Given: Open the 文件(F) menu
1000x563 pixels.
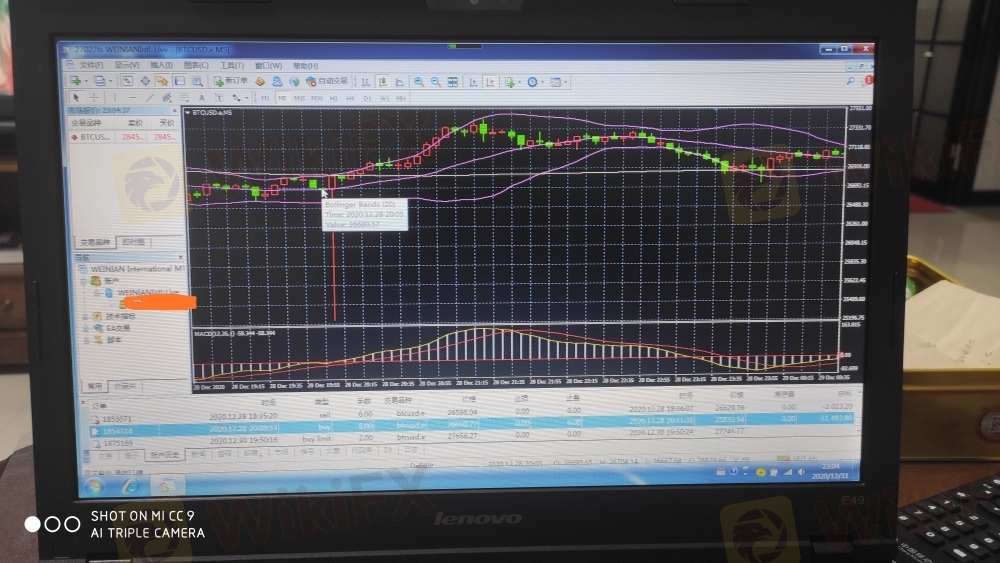Looking at the screenshot, I should [91, 64].
